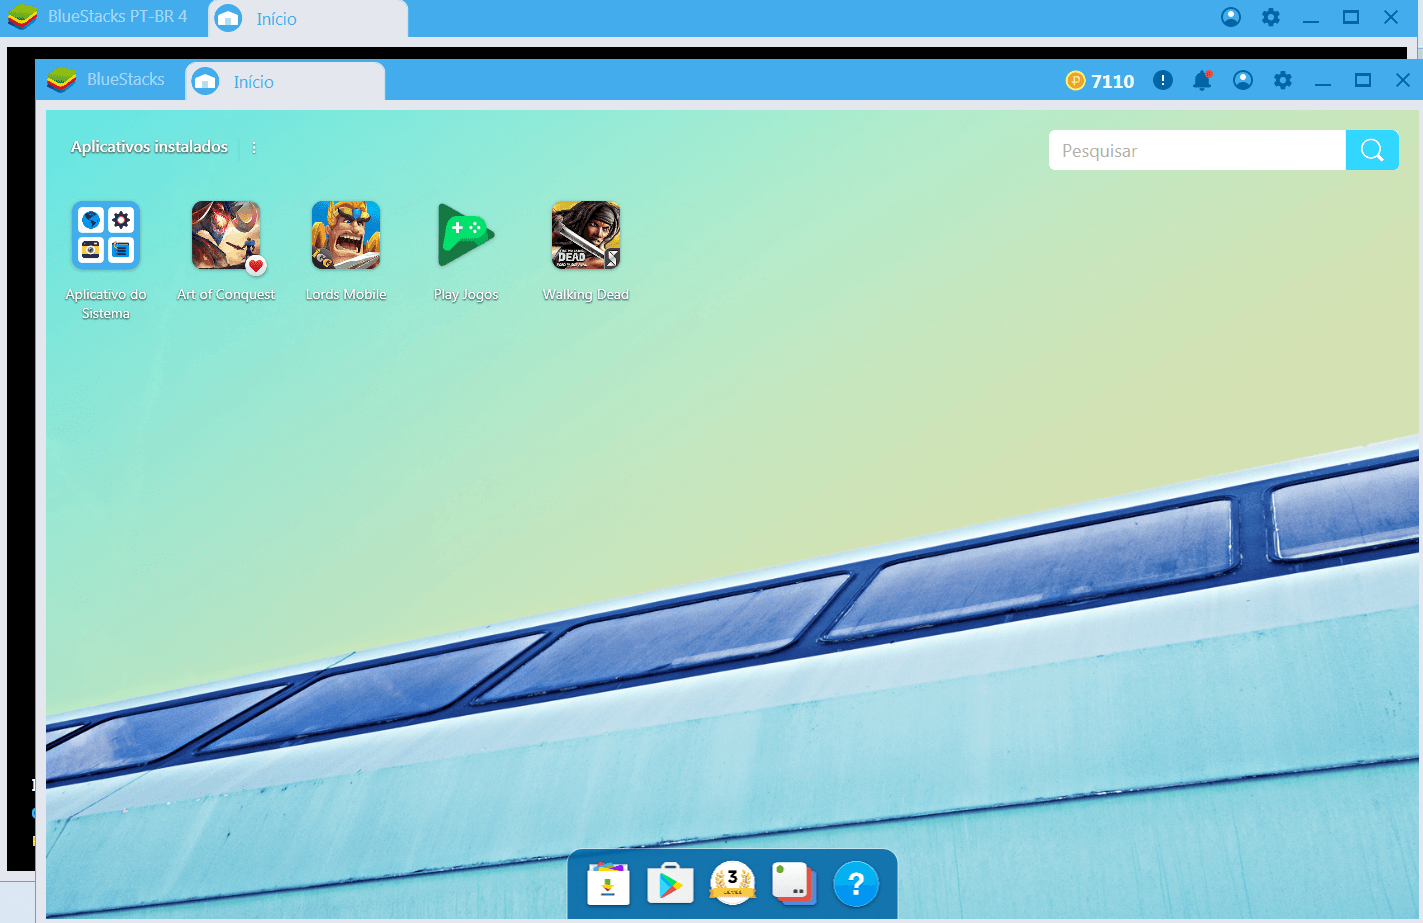Select Início tab in BlueStacks PT-BR 4 window
1423x923 pixels.
click(x=308, y=19)
